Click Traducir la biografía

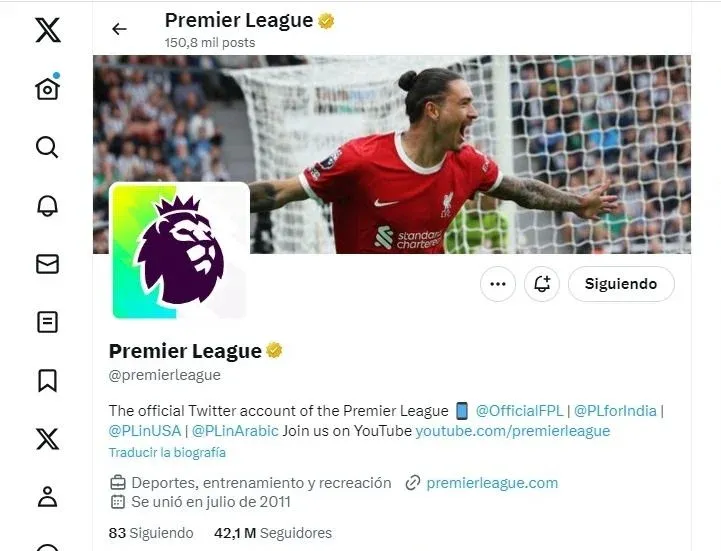167,453
